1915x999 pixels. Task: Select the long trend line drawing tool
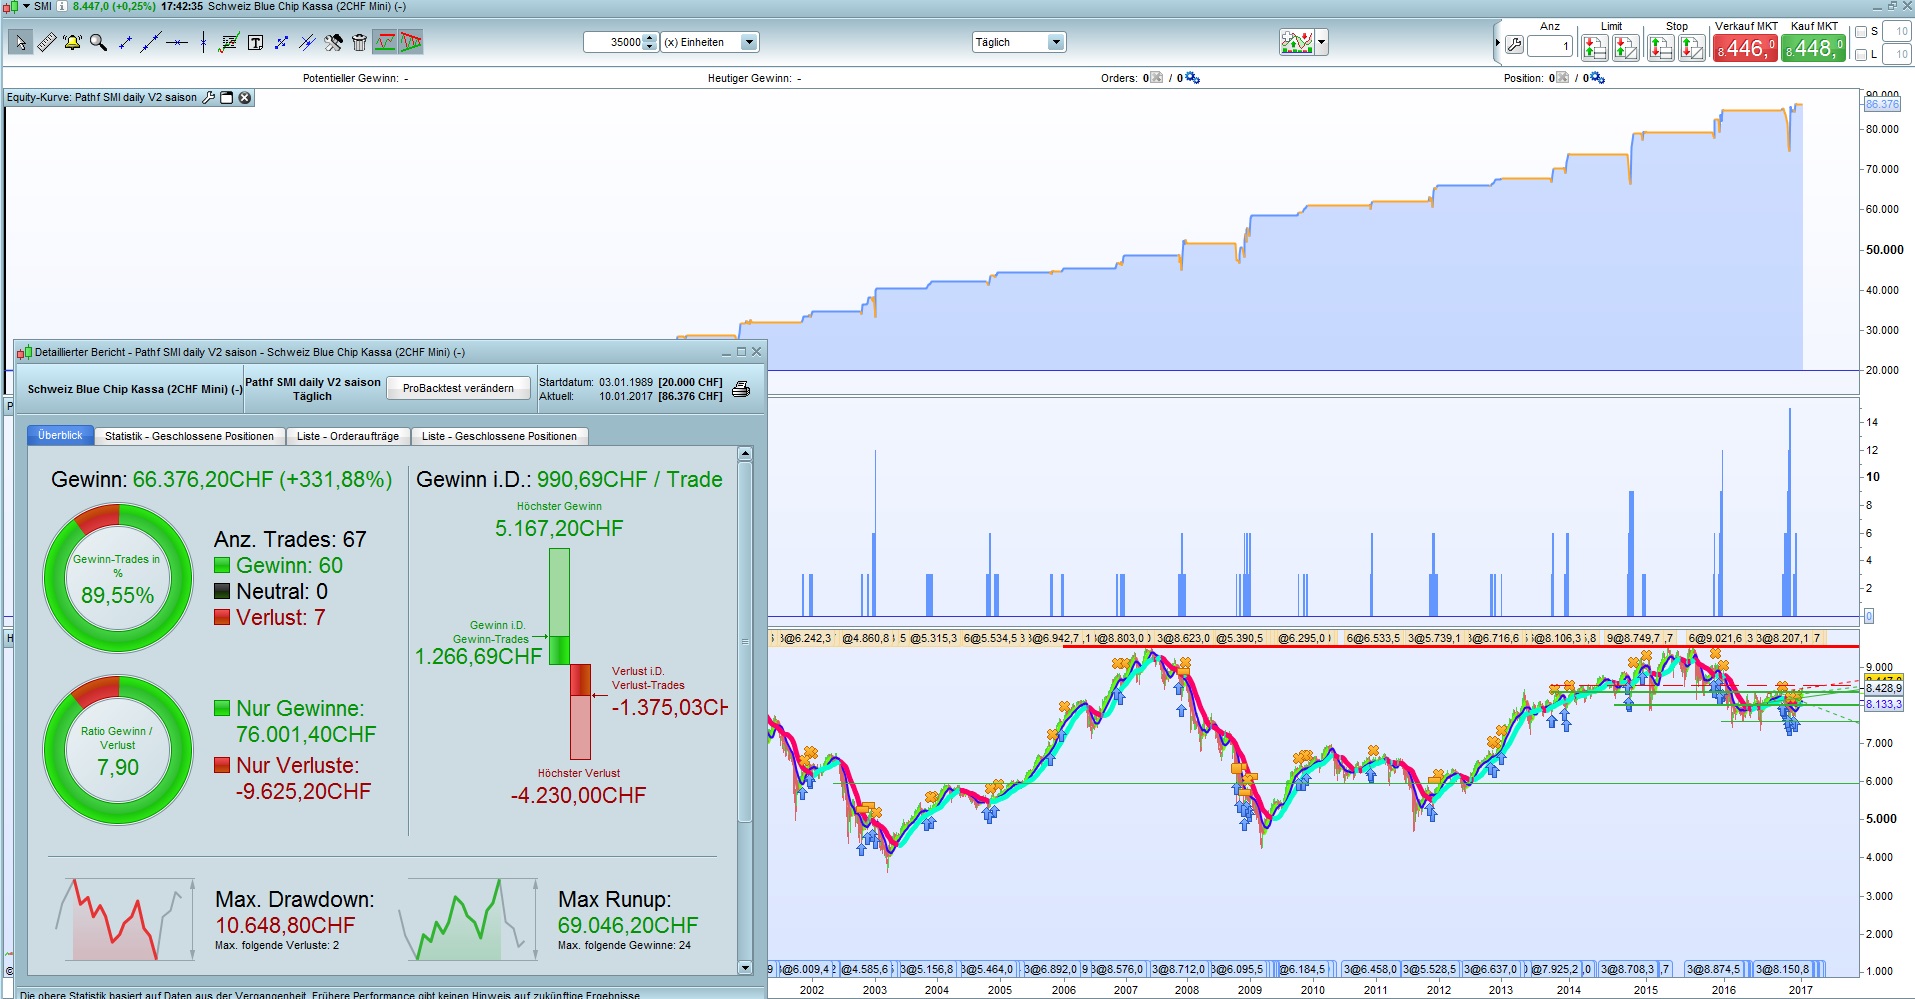pos(151,42)
